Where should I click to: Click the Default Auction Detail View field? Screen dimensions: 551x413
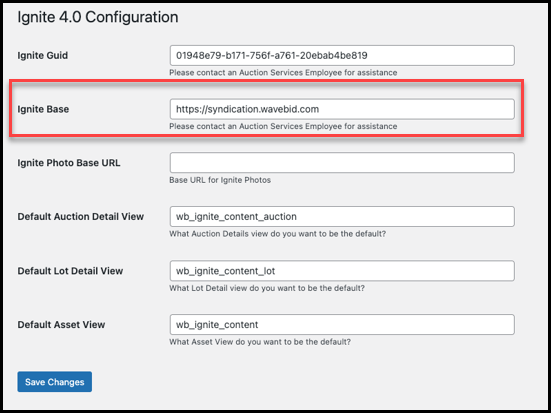(x=342, y=217)
